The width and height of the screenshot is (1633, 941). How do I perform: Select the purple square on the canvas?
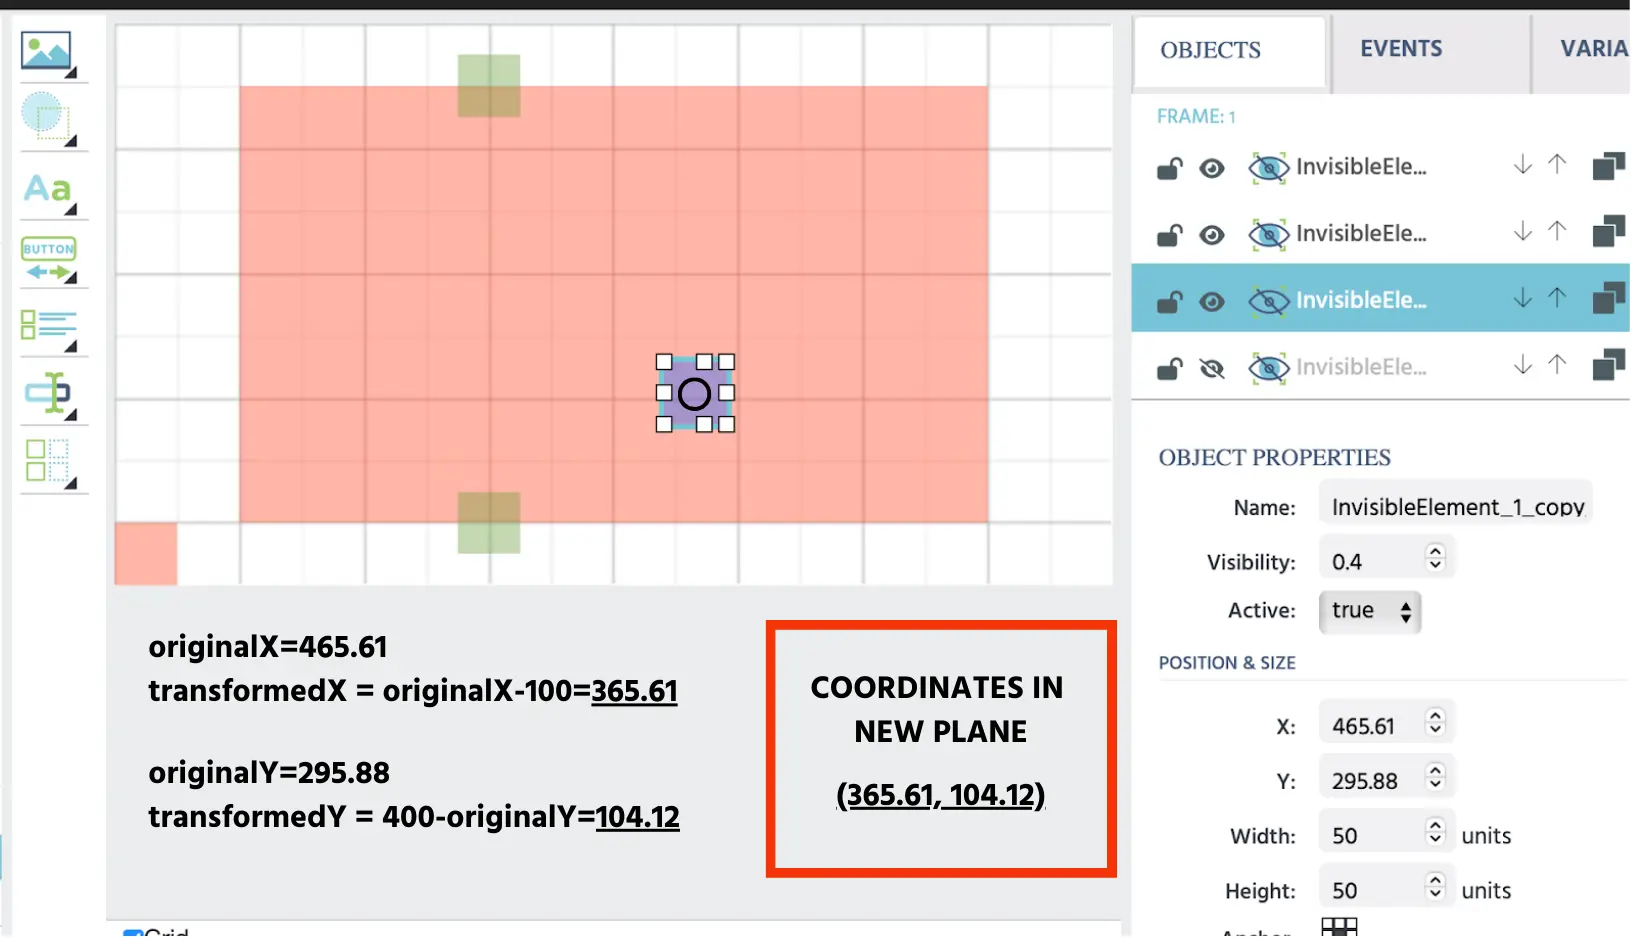click(695, 394)
